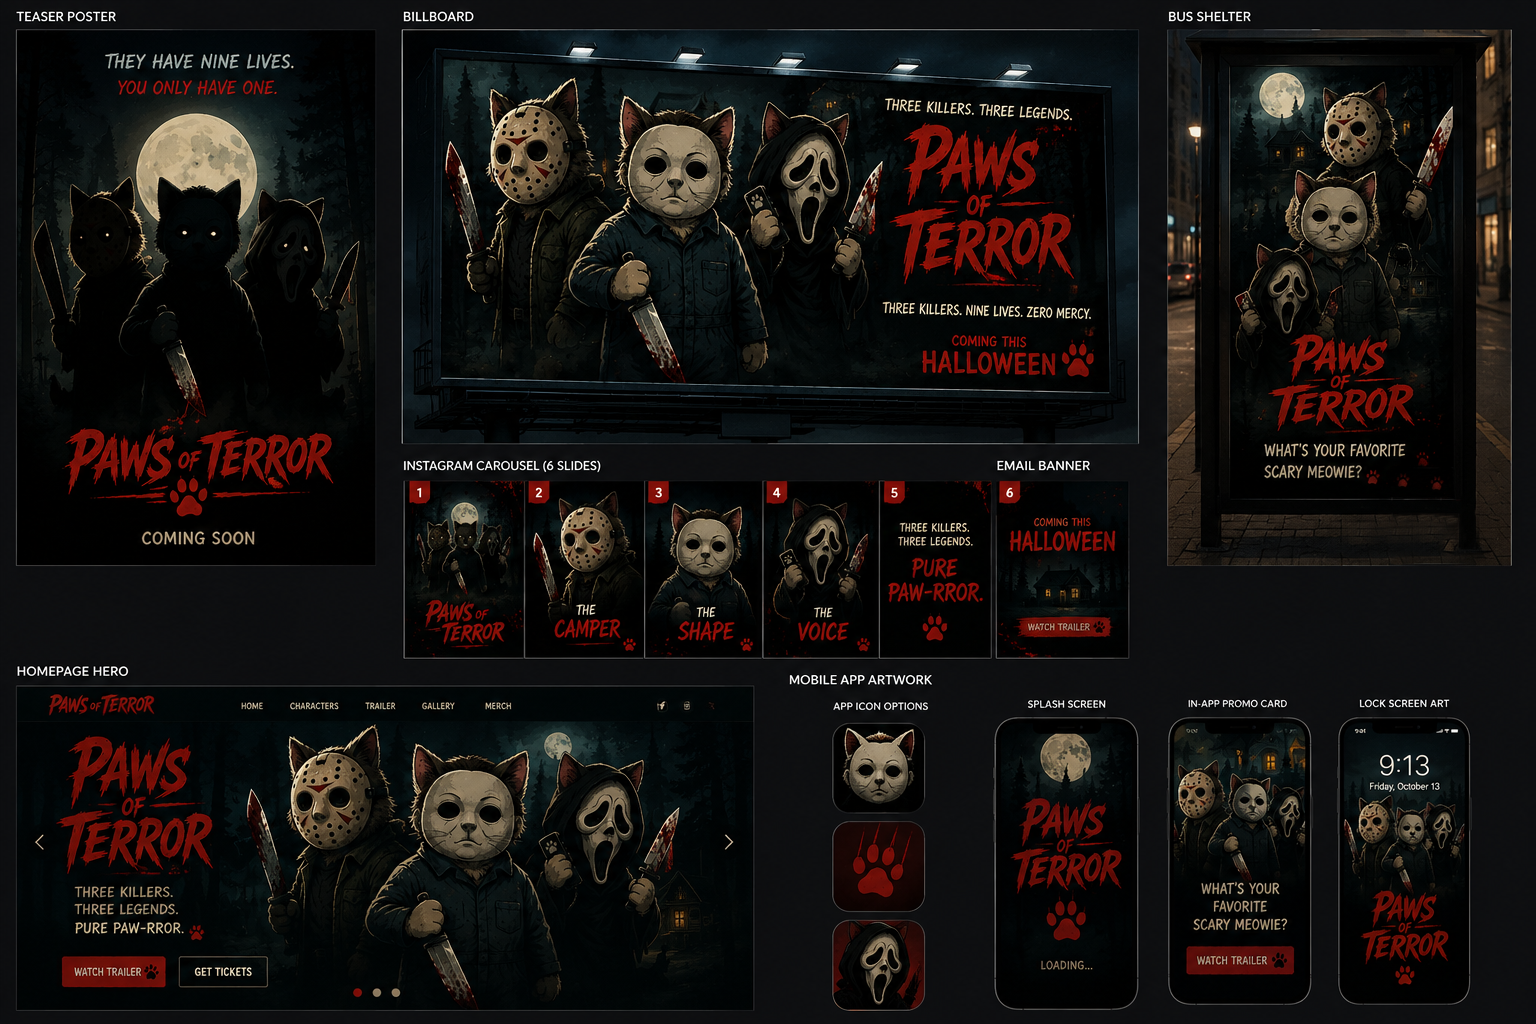The image size is (1536, 1024).
Task: Click Friday, October 13 date text
Action: pos(1404,787)
